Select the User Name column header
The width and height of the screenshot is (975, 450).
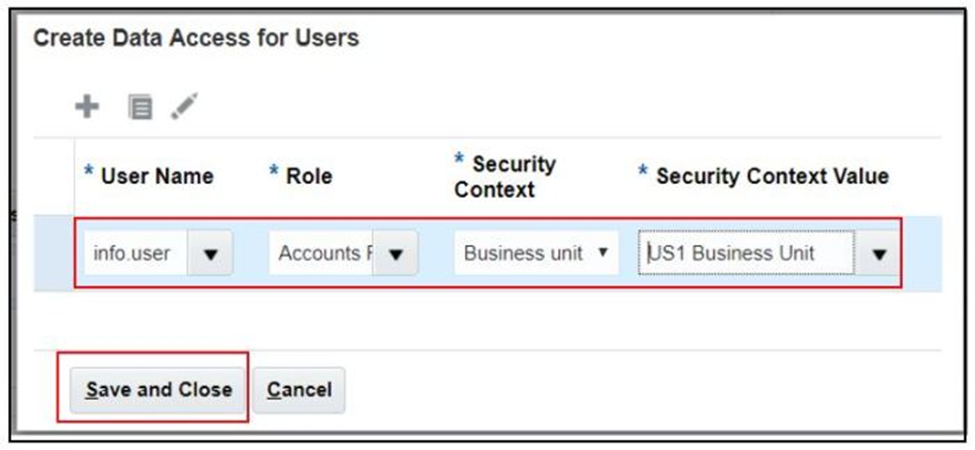click(x=157, y=176)
